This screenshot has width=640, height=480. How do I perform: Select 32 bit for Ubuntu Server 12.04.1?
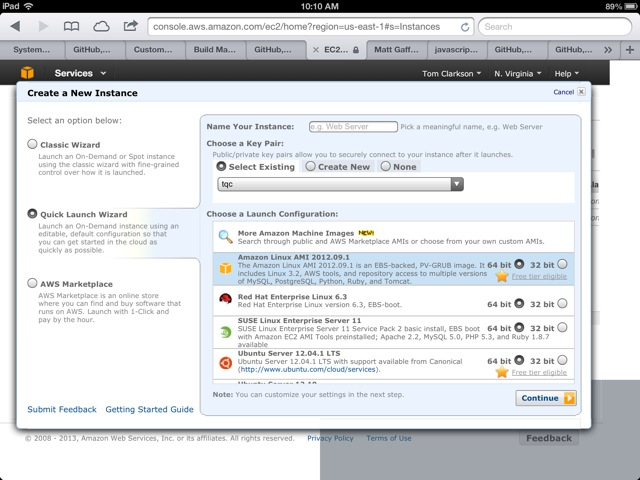coord(562,360)
